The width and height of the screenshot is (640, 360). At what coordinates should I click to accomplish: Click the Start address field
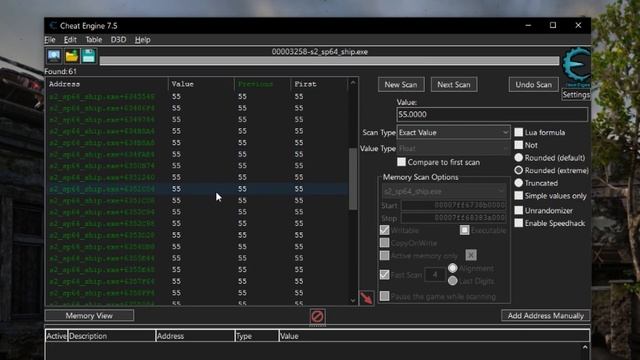(x=454, y=205)
